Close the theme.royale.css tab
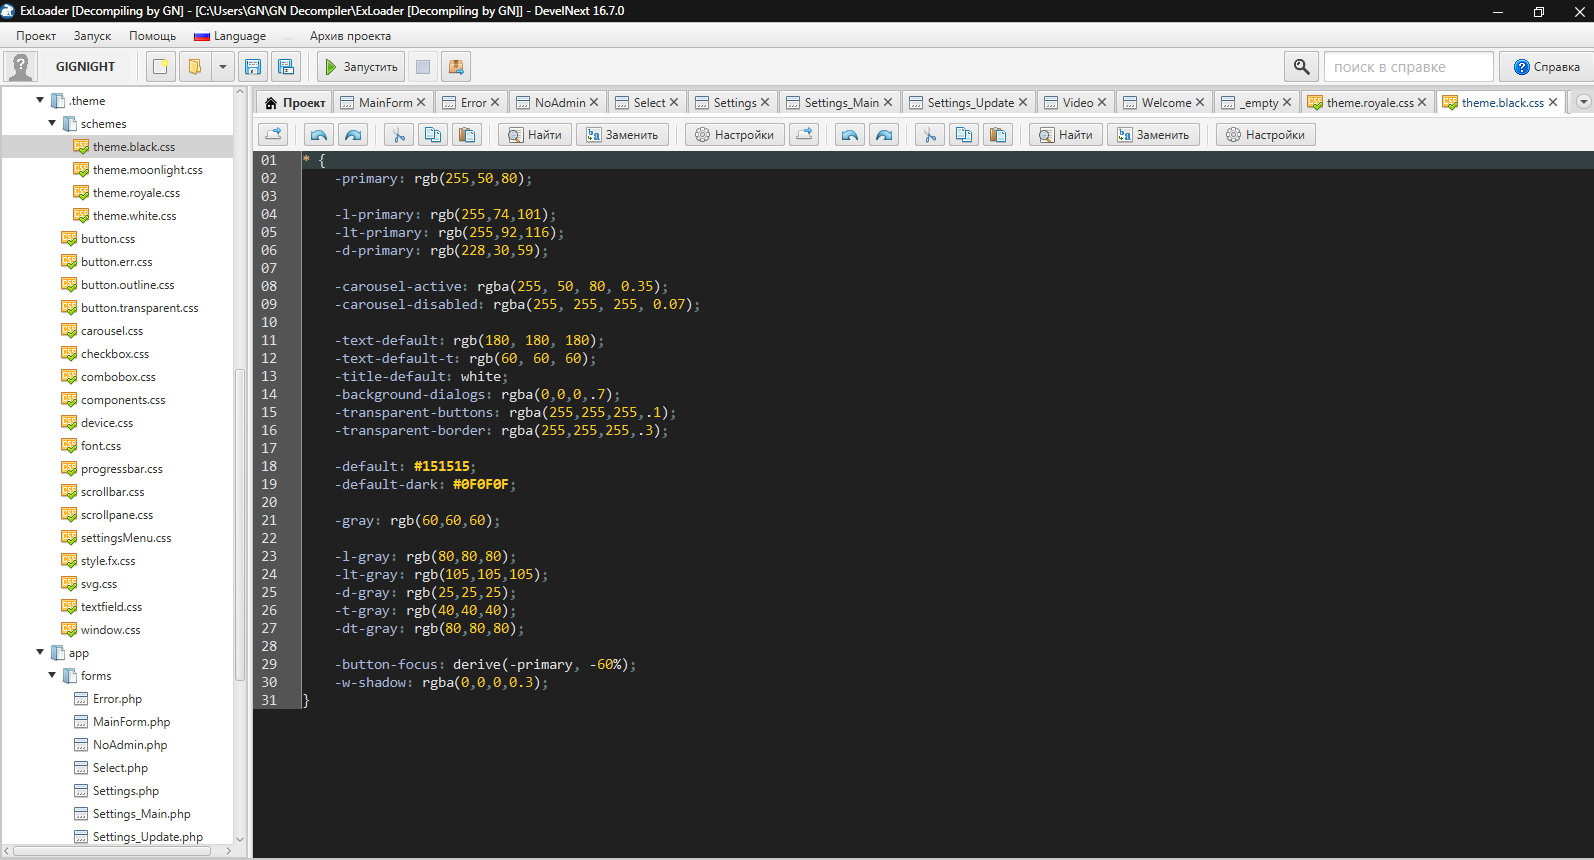The height and width of the screenshot is (860, 1594). click(1422, 102)
